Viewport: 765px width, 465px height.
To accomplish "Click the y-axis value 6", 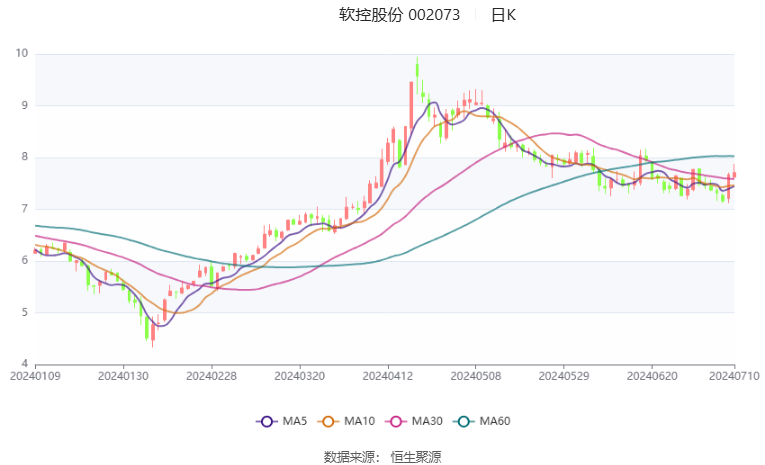I will (x=25, y=261).
